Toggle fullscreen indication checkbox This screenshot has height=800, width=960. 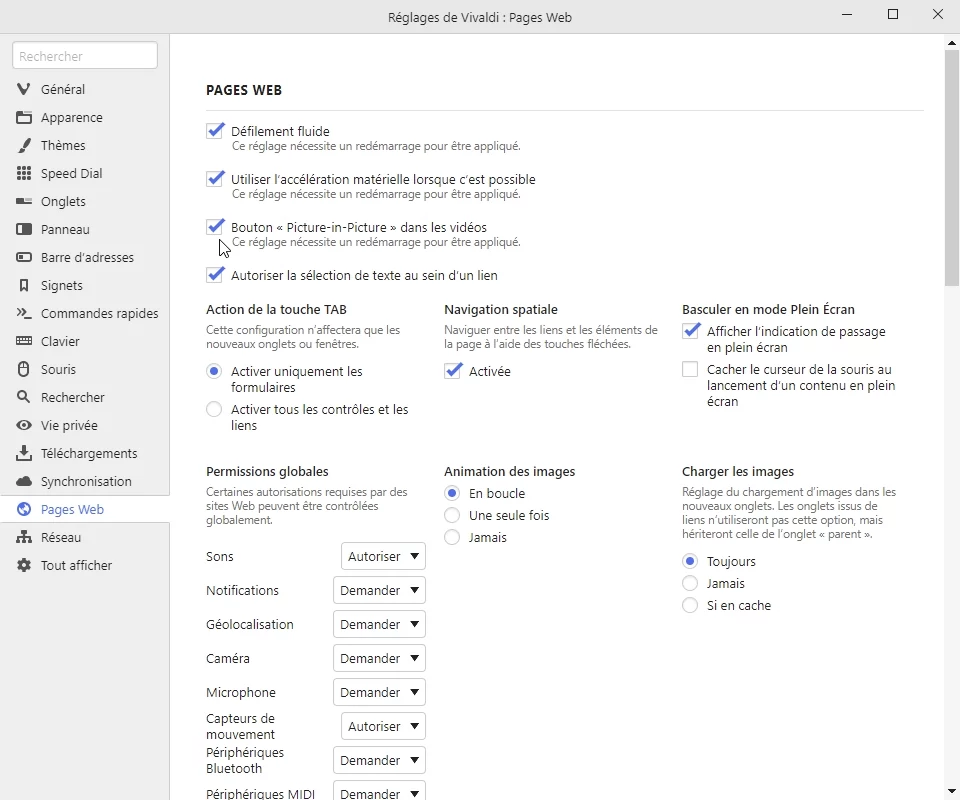[x=691, y=331]
